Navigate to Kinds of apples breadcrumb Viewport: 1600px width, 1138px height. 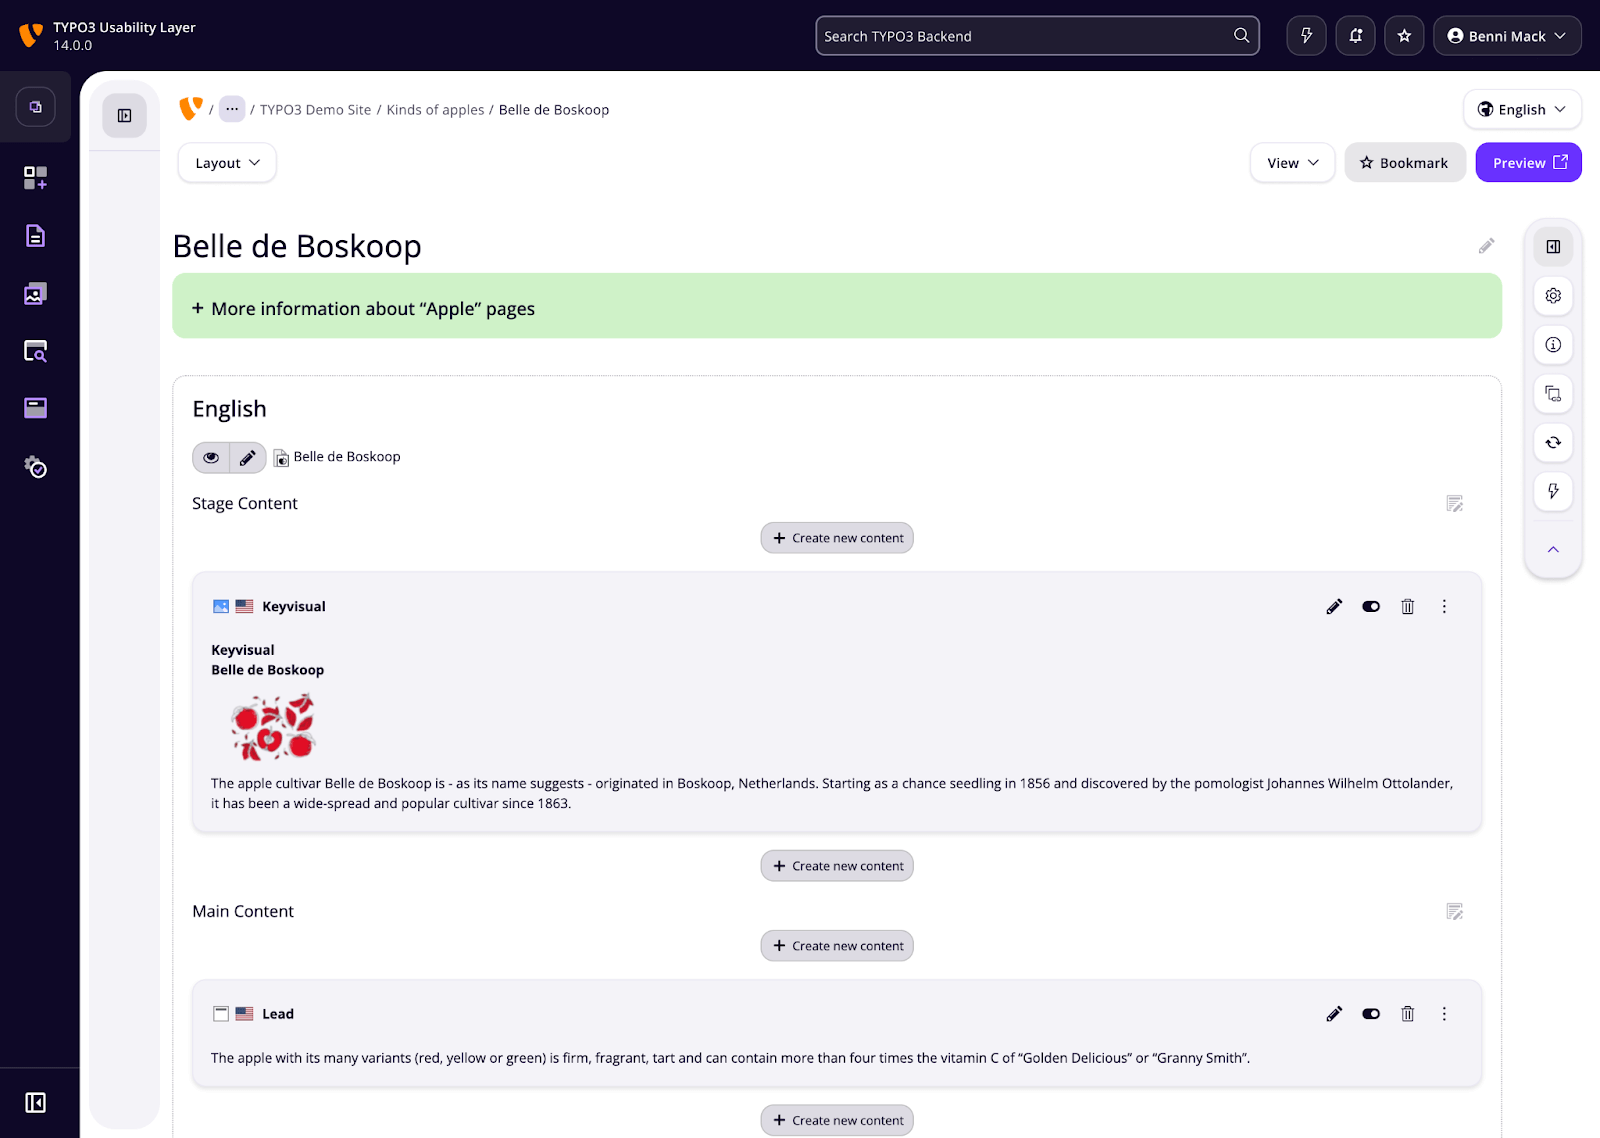tap(435, 110)
